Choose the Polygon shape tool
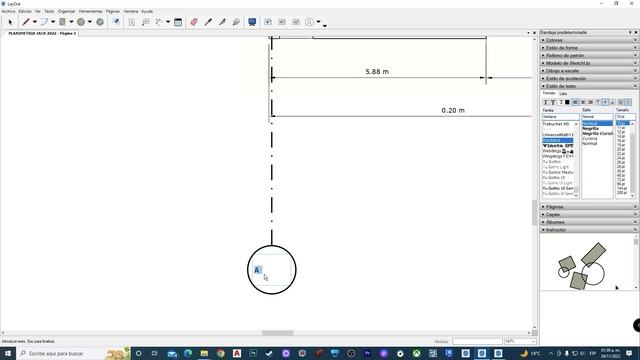Viewport: 640px width, 360px height. [x=100, y=22]
